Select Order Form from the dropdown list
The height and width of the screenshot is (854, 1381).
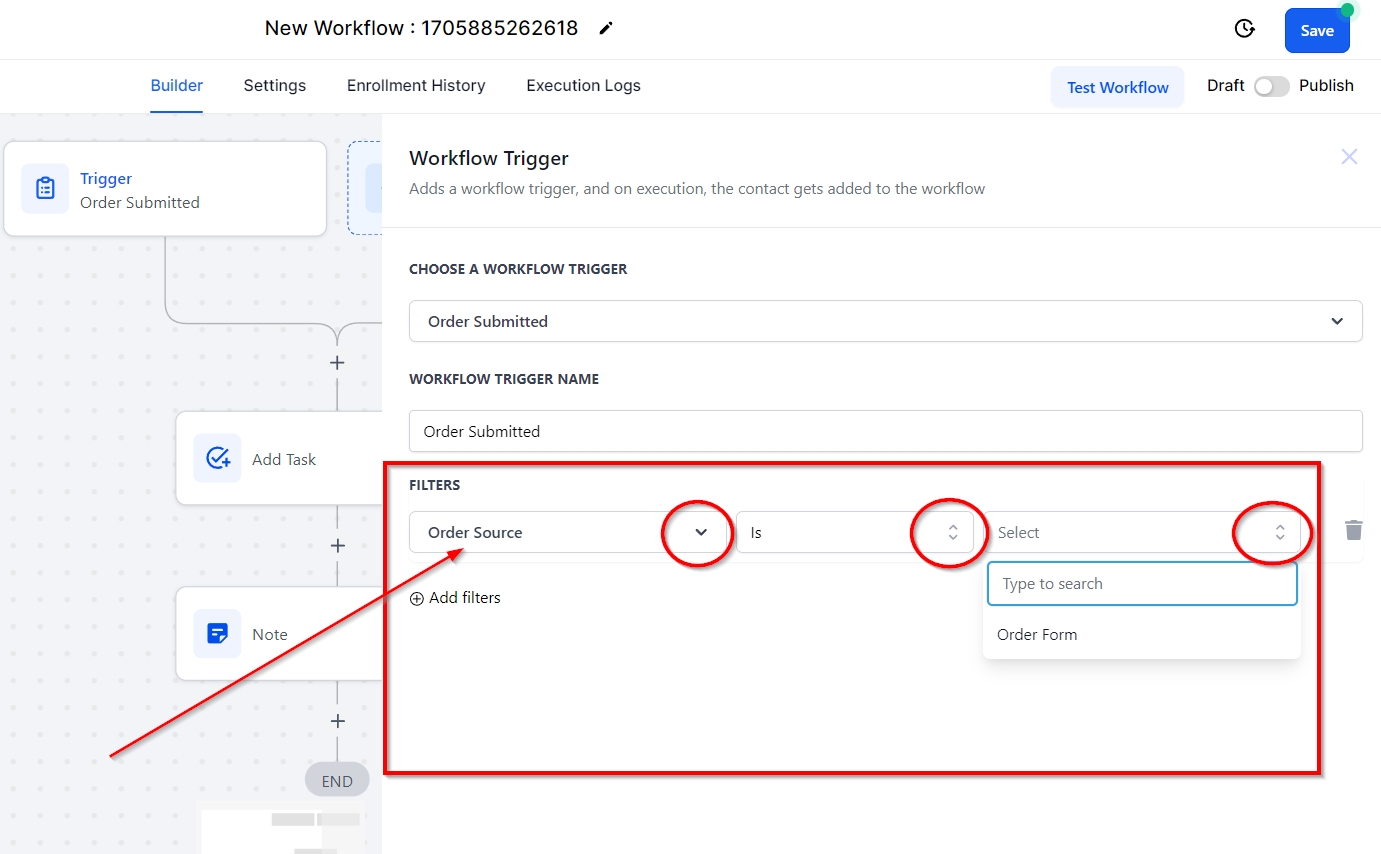point(1037,635)
